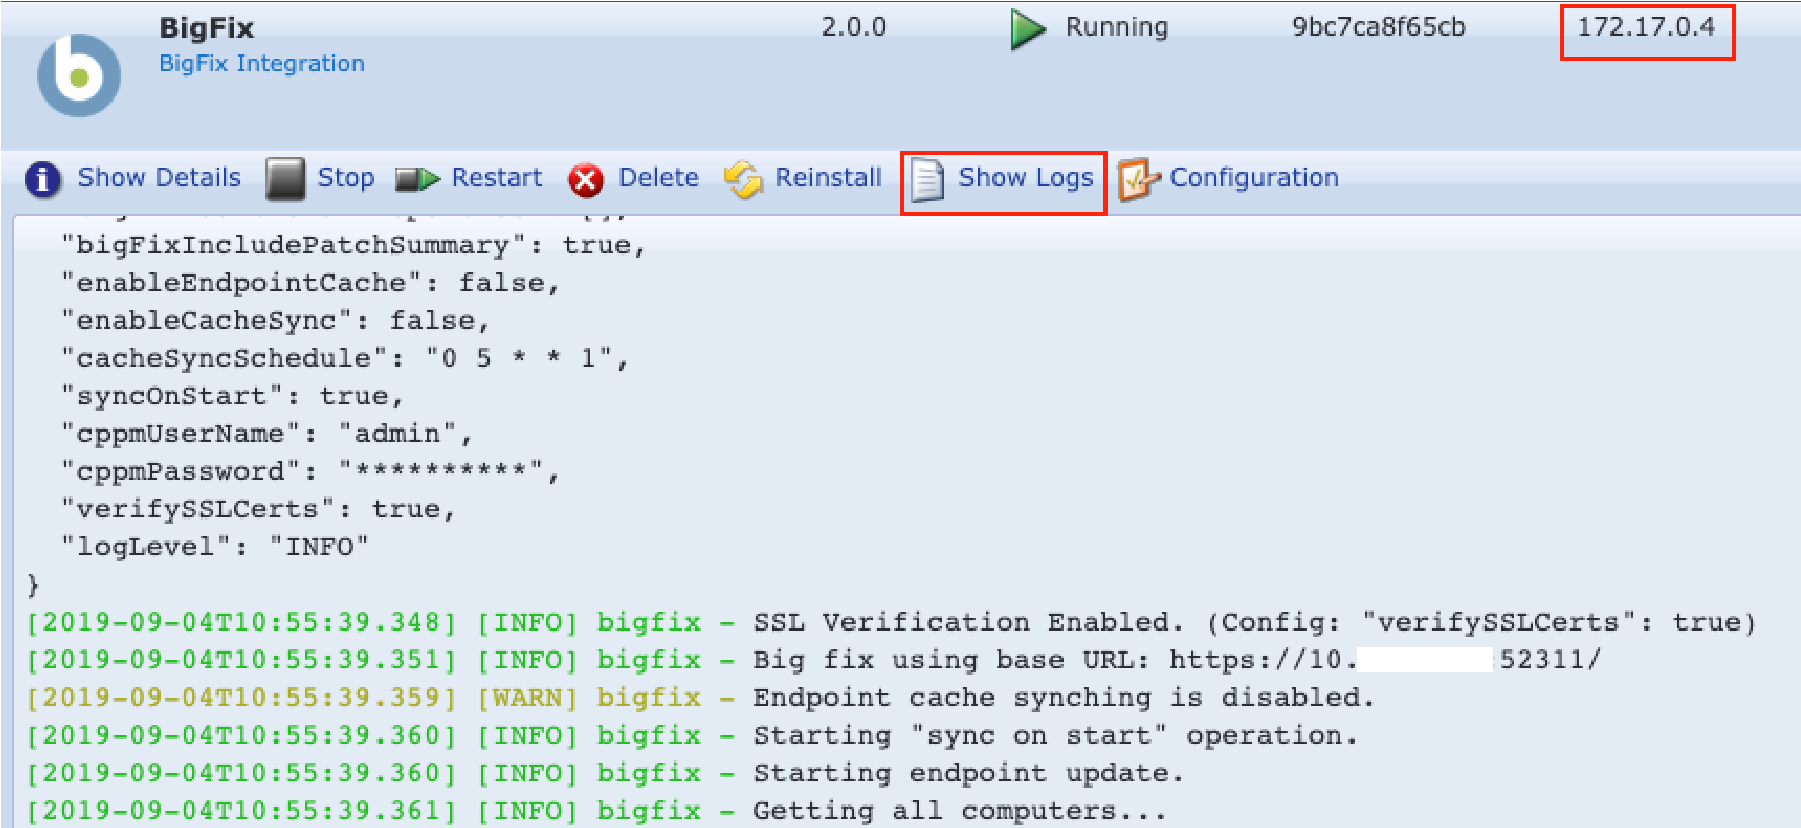Click the Show Logs document icon
This screenshot has width=1801, height=828.
pos(927,181)
